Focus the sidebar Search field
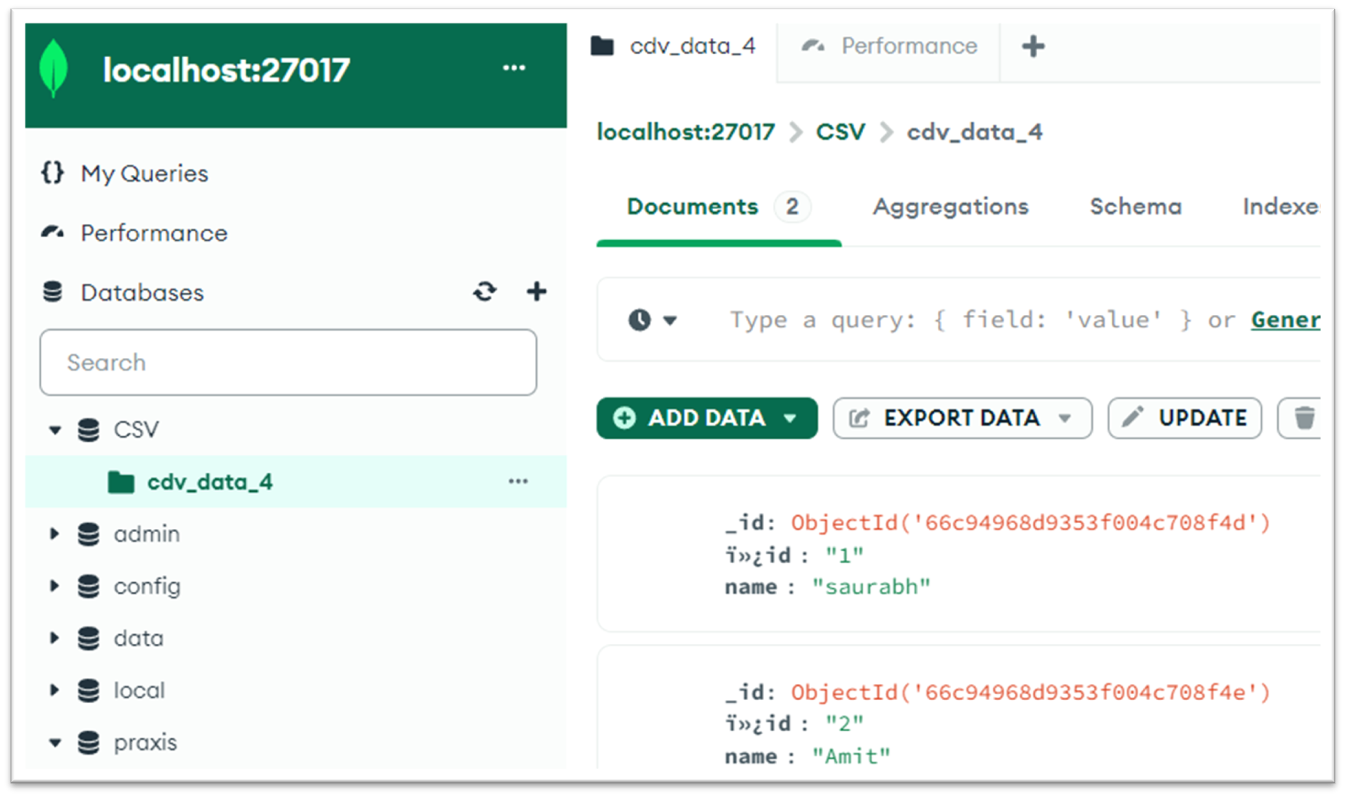1346x797 pixels. coord(288,362)
